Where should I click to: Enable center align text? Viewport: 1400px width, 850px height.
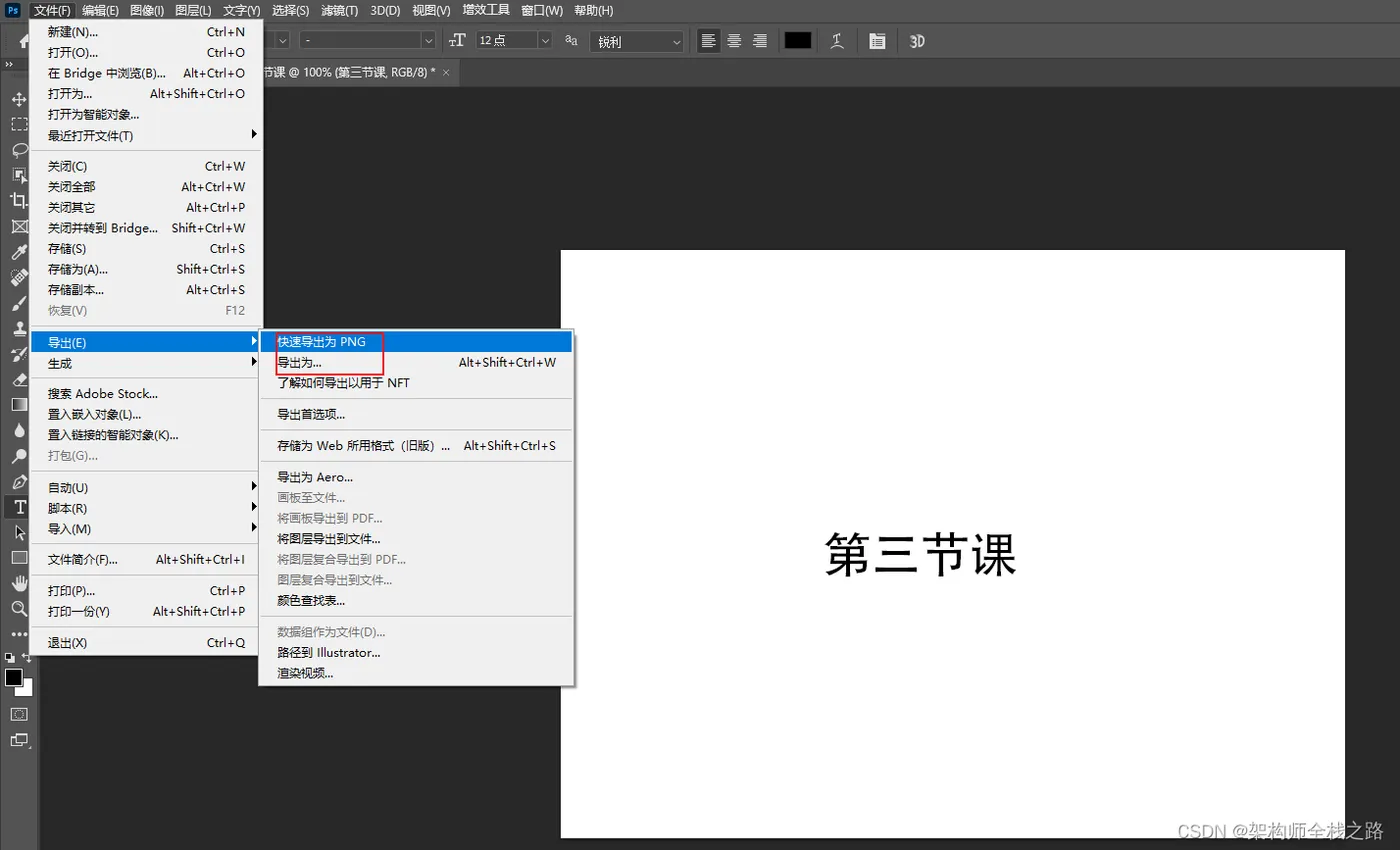tap(734, 41)
